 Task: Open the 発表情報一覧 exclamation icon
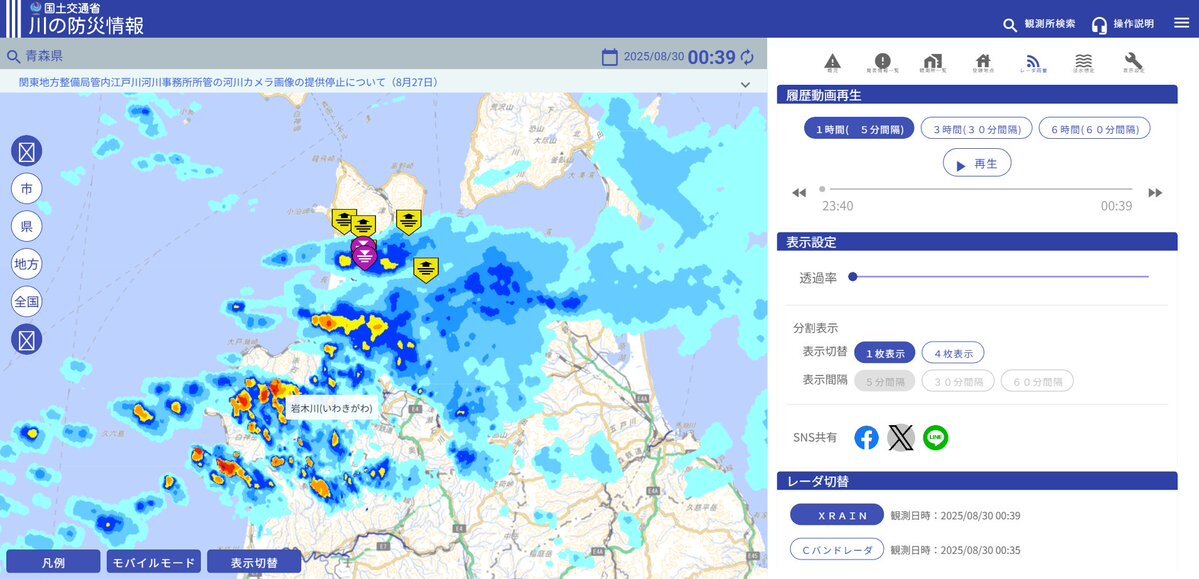(882, 63)
